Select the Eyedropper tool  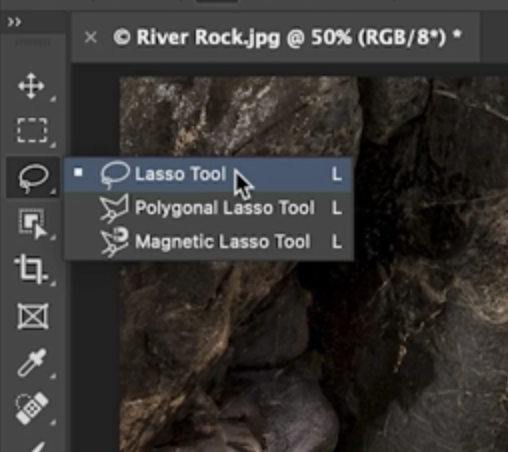pos(32,362)
